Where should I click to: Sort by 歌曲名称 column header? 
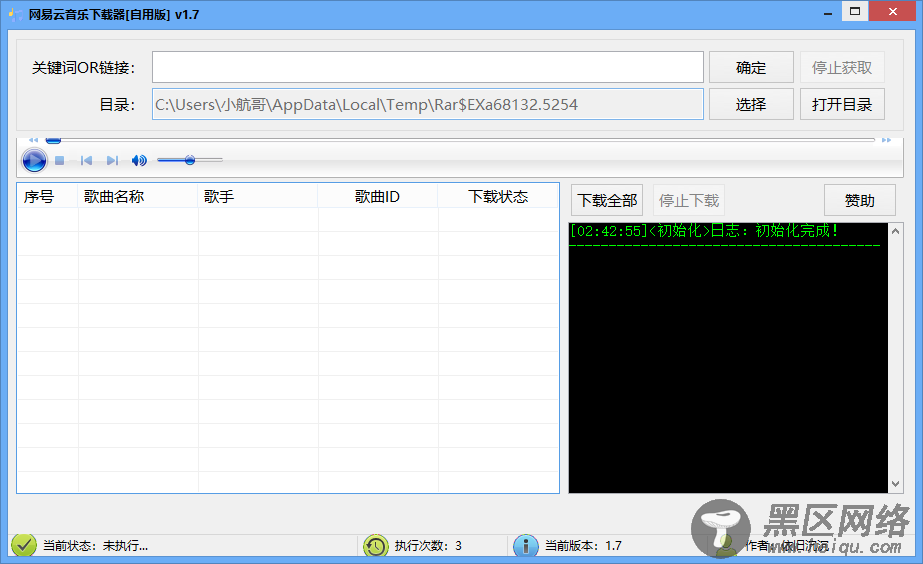(138, 196)
